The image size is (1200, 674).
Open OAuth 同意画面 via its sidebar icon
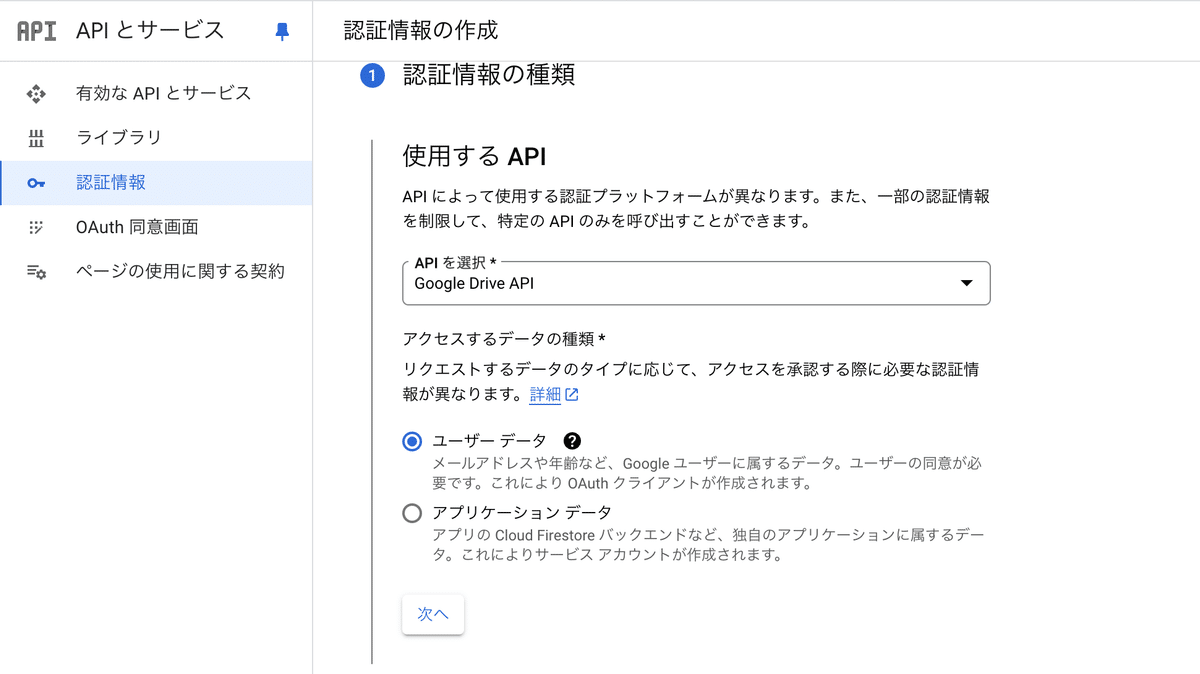37,227
